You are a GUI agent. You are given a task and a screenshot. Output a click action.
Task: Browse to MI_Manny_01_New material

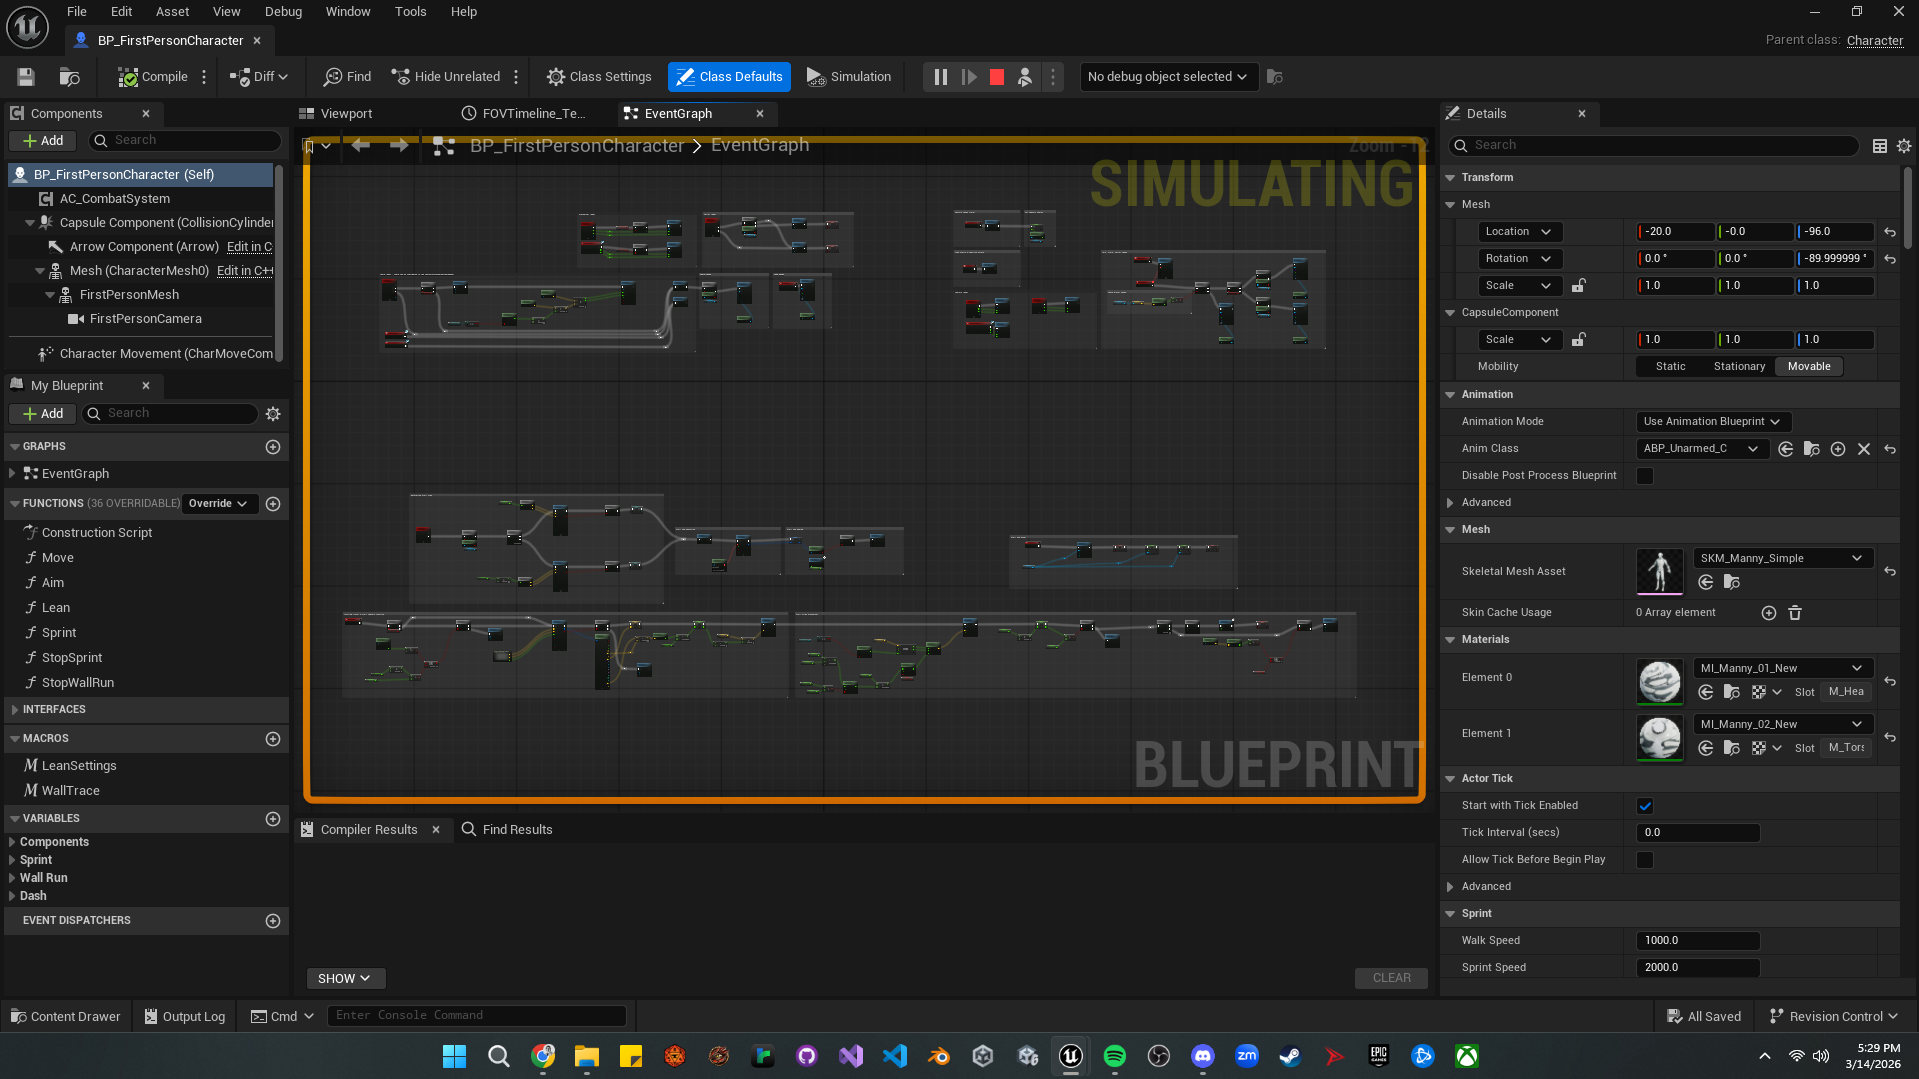pyautogui.click(x=1731, y=692)
